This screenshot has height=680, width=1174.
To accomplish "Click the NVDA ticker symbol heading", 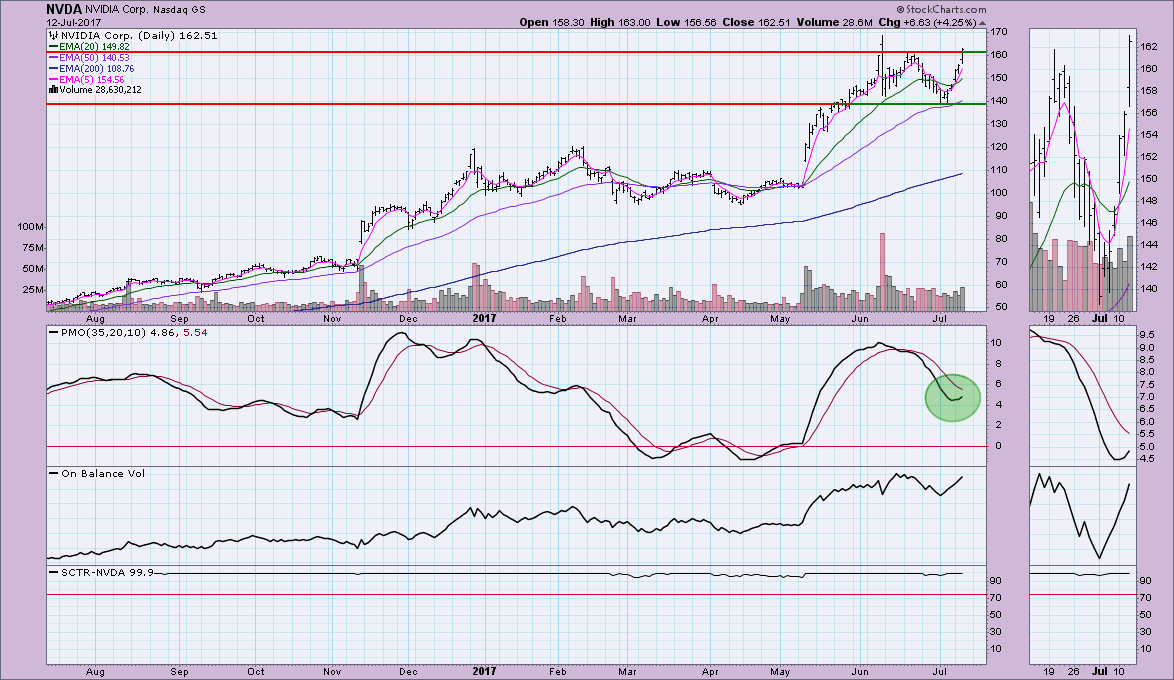I will point(63,10).
